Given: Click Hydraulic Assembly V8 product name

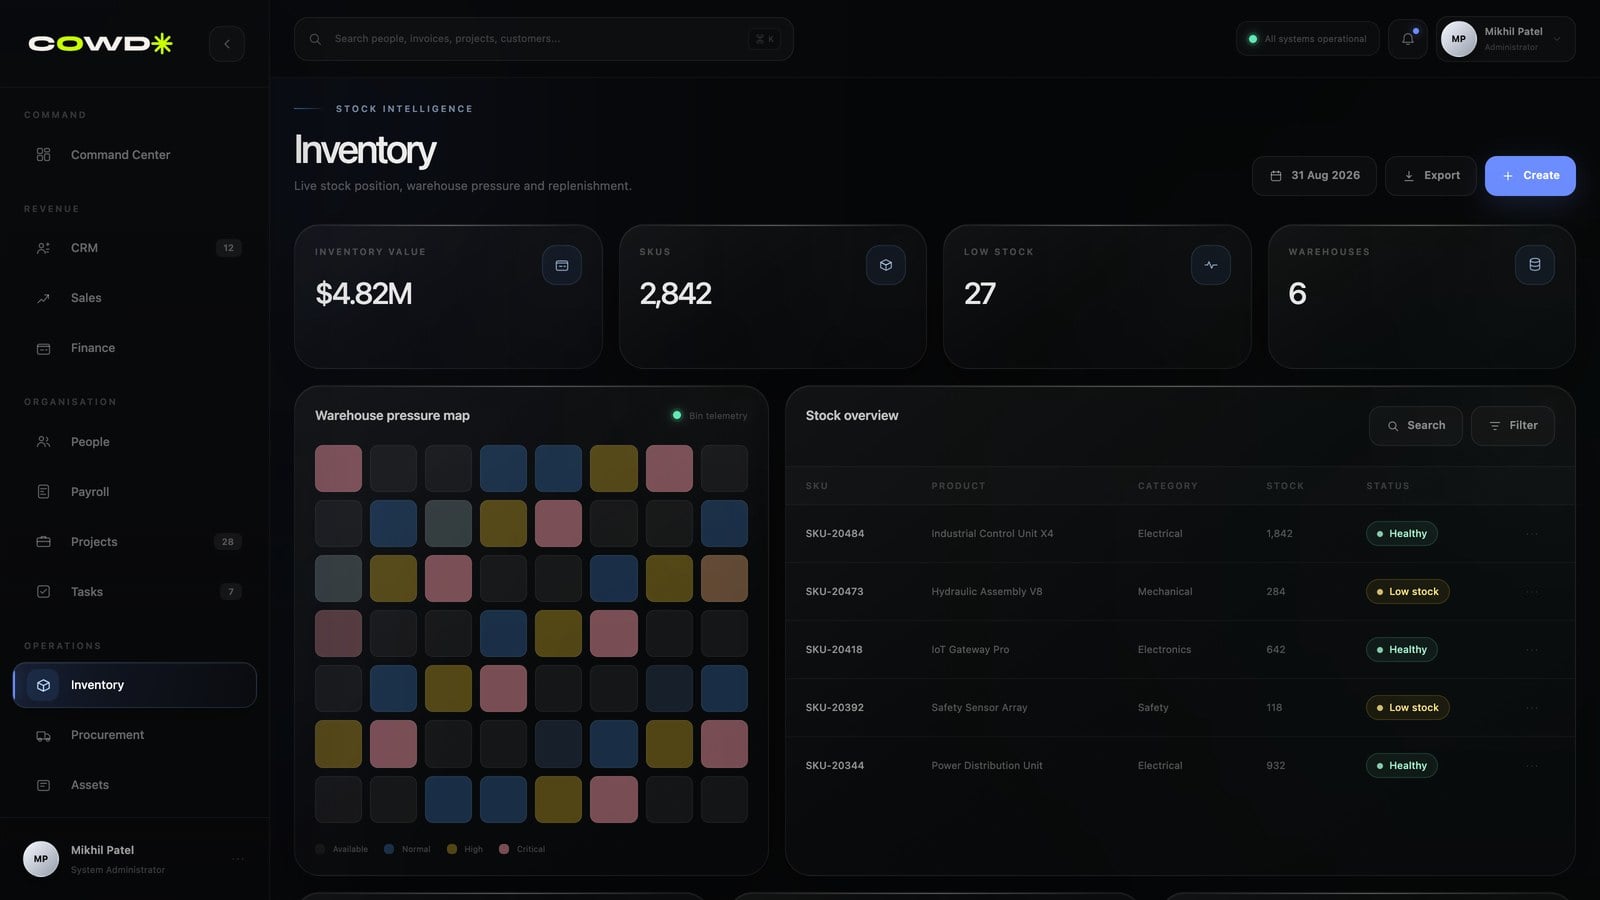Looking at the screenshot, I should pos(987,592).
